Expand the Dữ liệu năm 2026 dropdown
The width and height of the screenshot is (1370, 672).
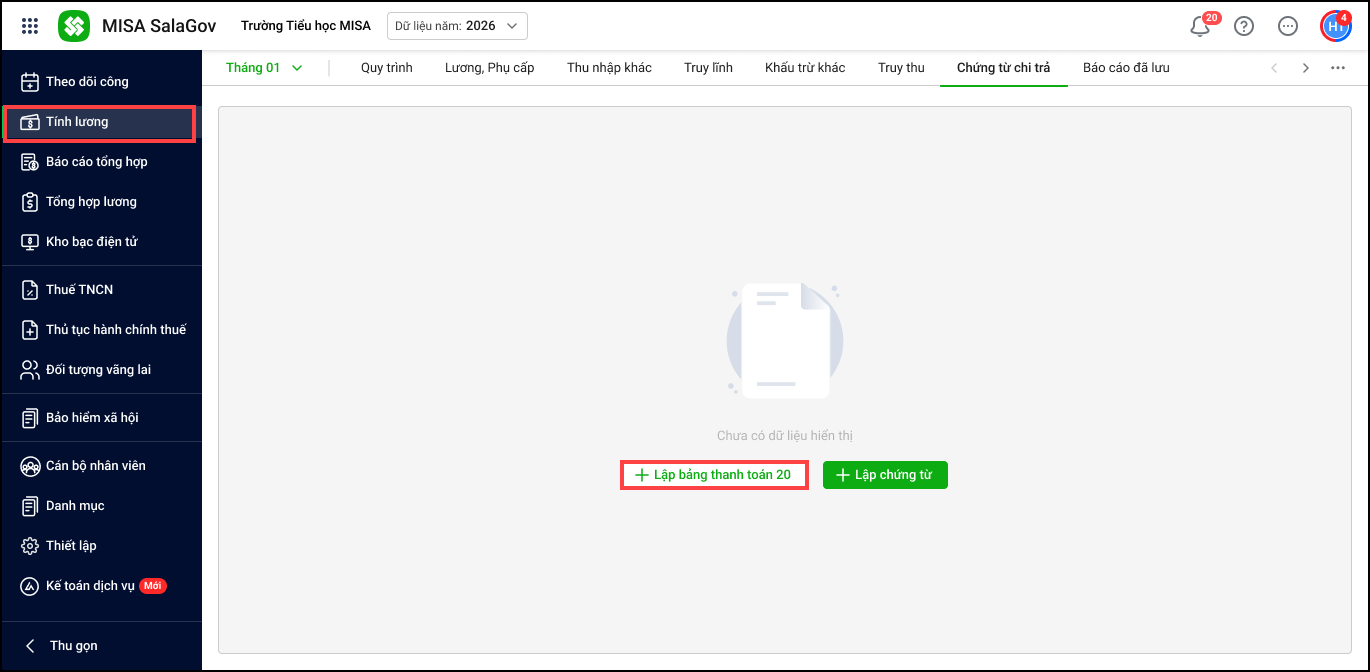coord(457,26)
